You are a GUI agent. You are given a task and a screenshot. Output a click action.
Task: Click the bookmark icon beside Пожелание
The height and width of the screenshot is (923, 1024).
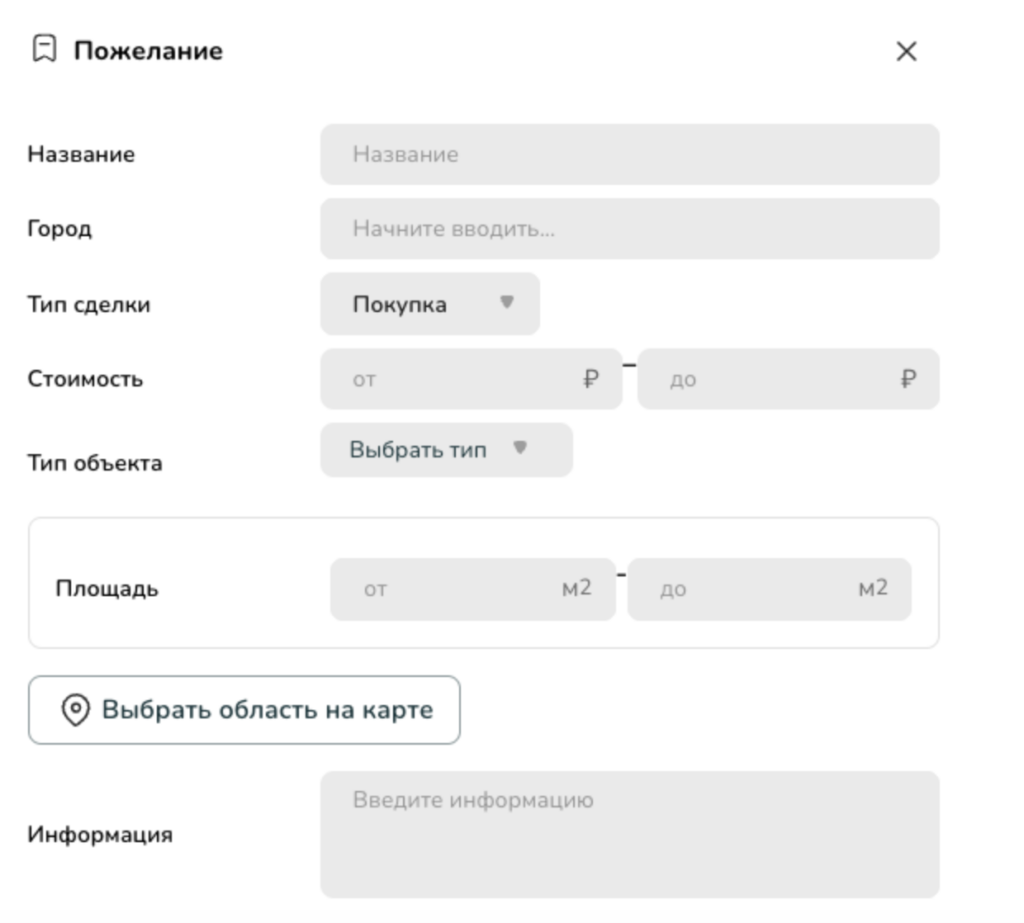pos(43,51)
